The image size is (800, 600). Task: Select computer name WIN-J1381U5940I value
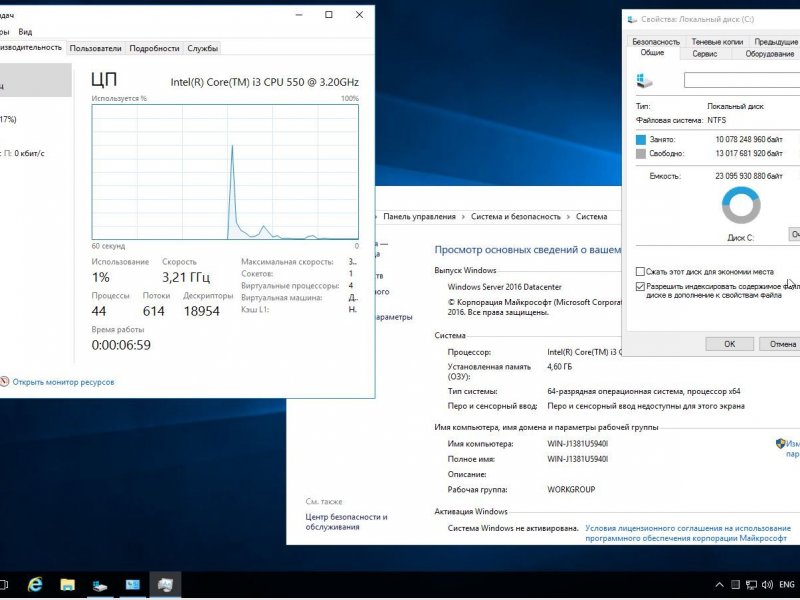(x=578, y=444)
